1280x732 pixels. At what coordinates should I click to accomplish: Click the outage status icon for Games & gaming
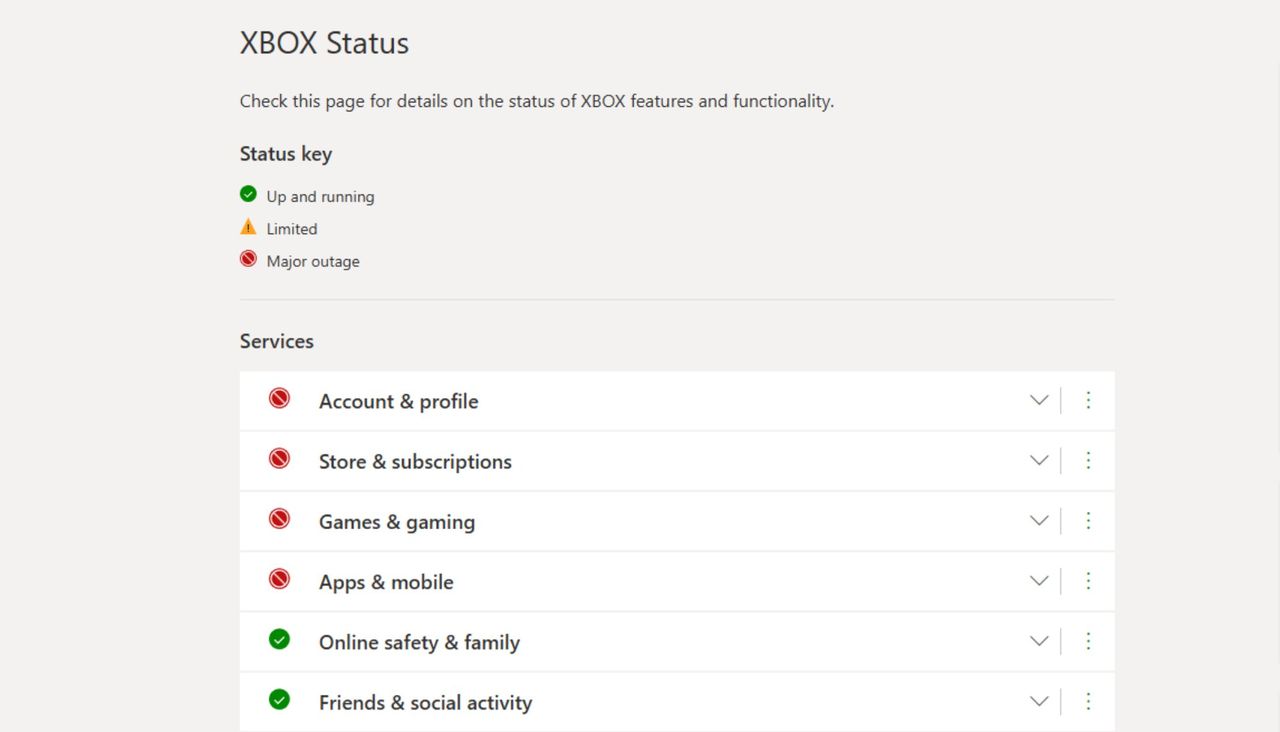279,519
